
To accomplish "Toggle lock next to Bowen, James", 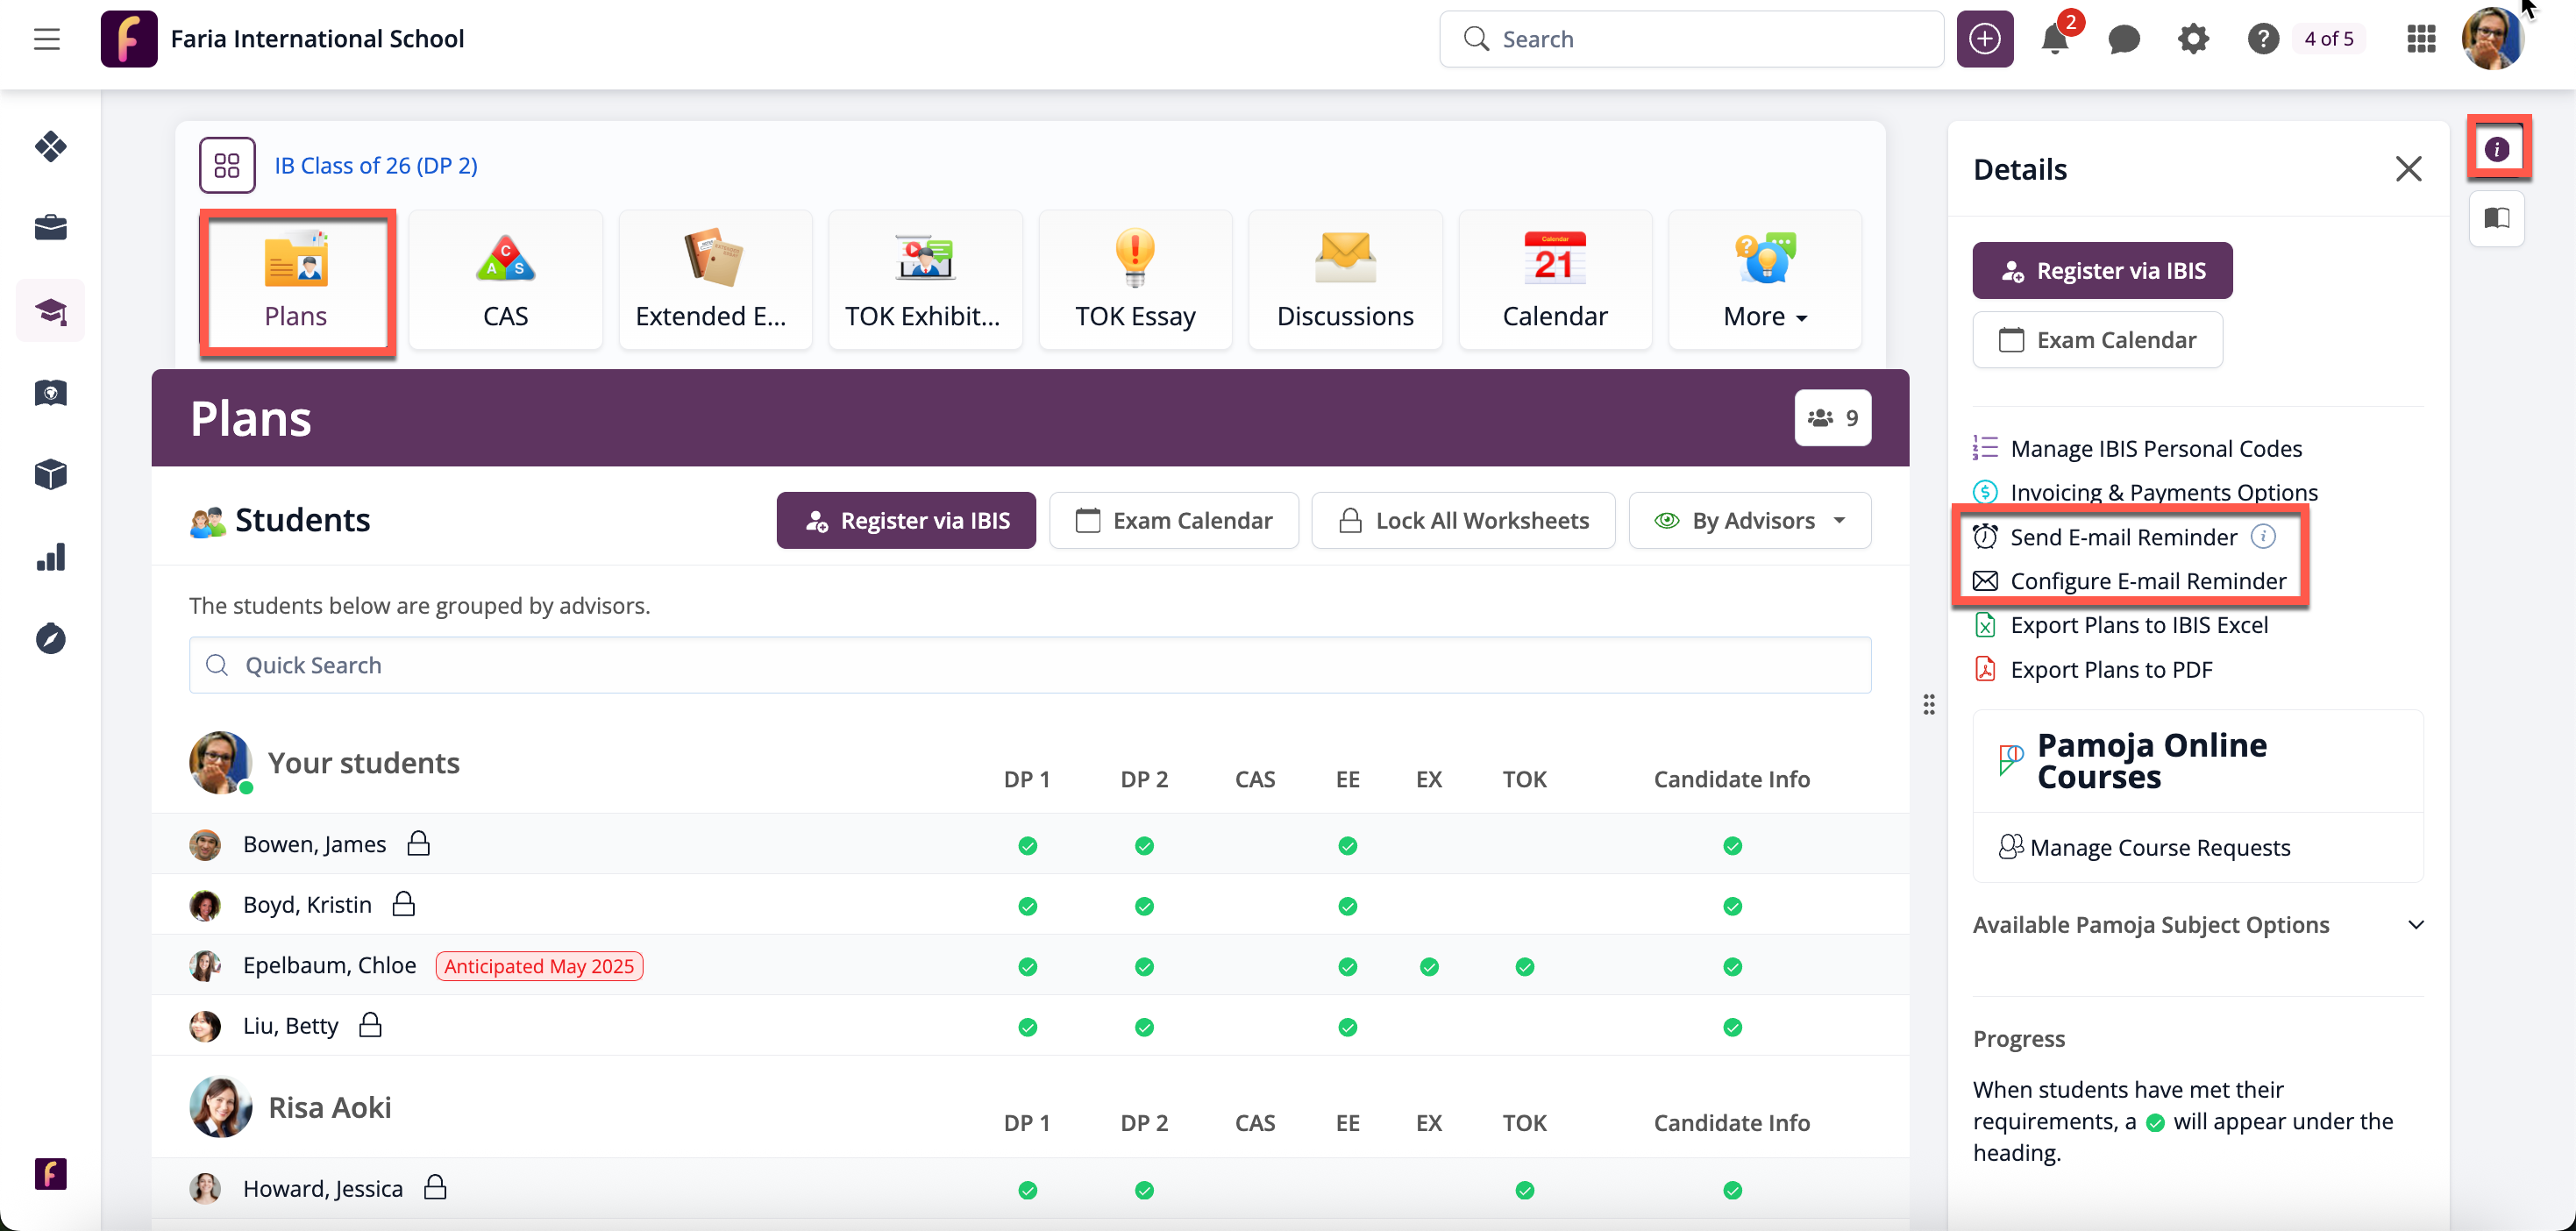I will tap(419, 843).
